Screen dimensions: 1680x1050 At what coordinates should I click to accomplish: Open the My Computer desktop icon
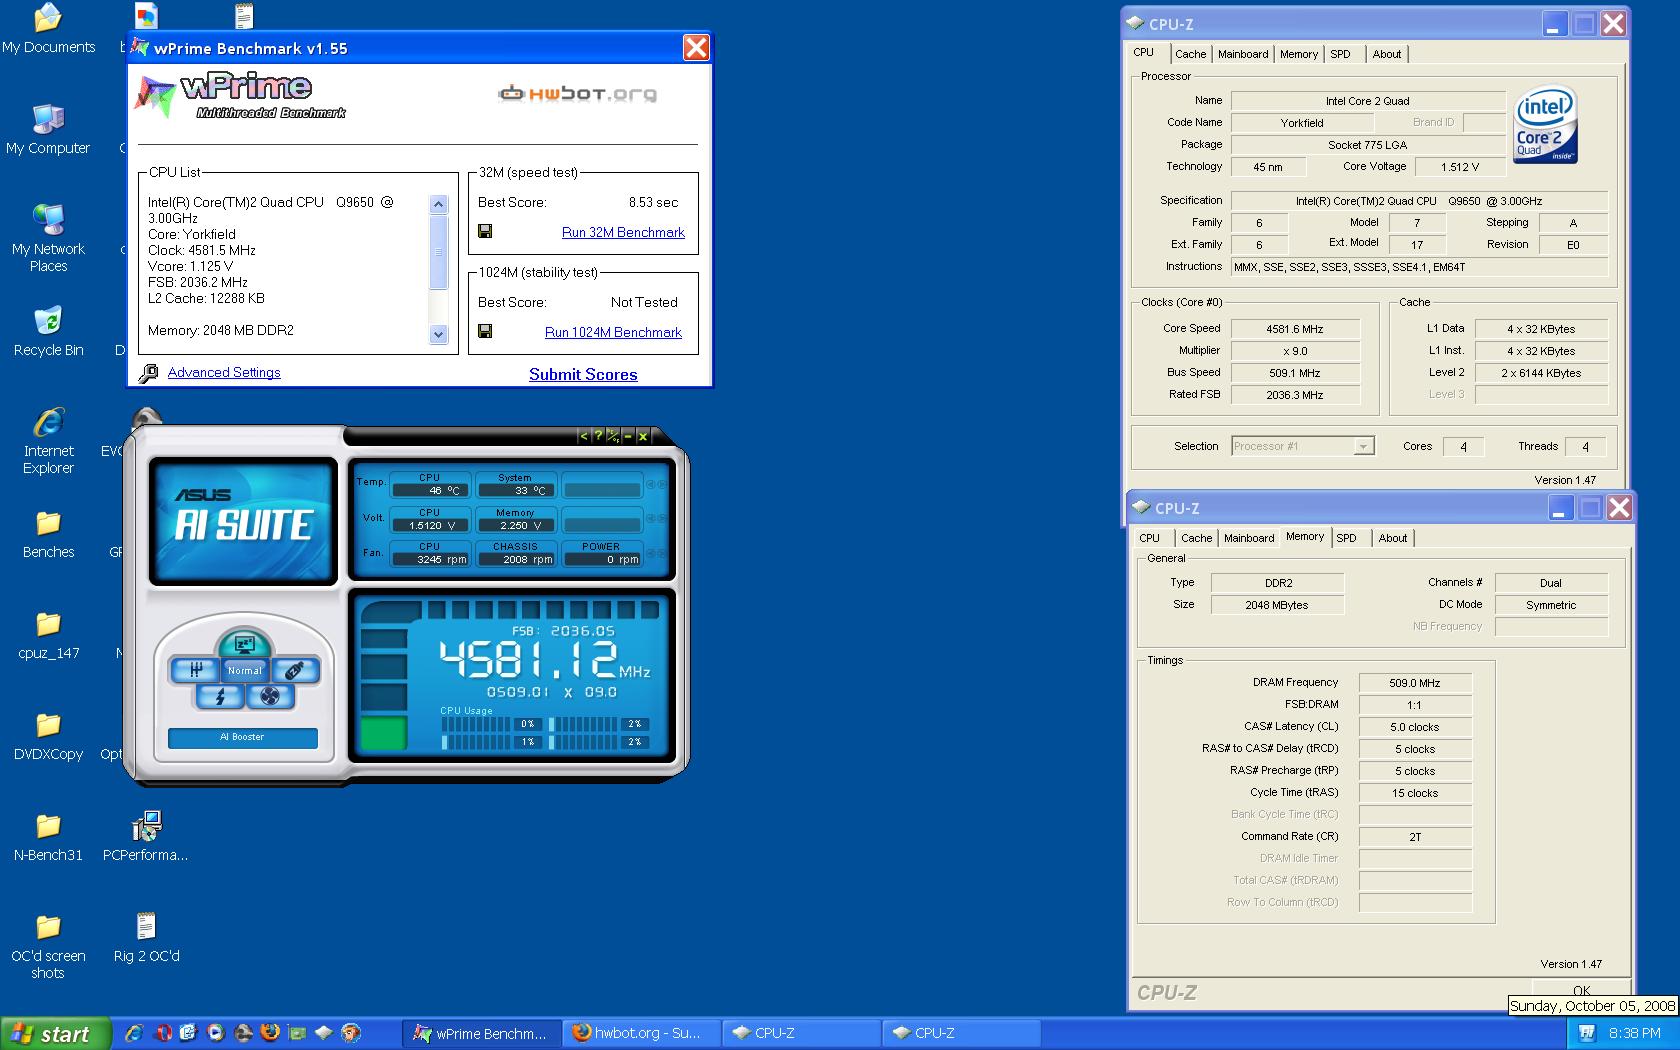tap(48, 130)
